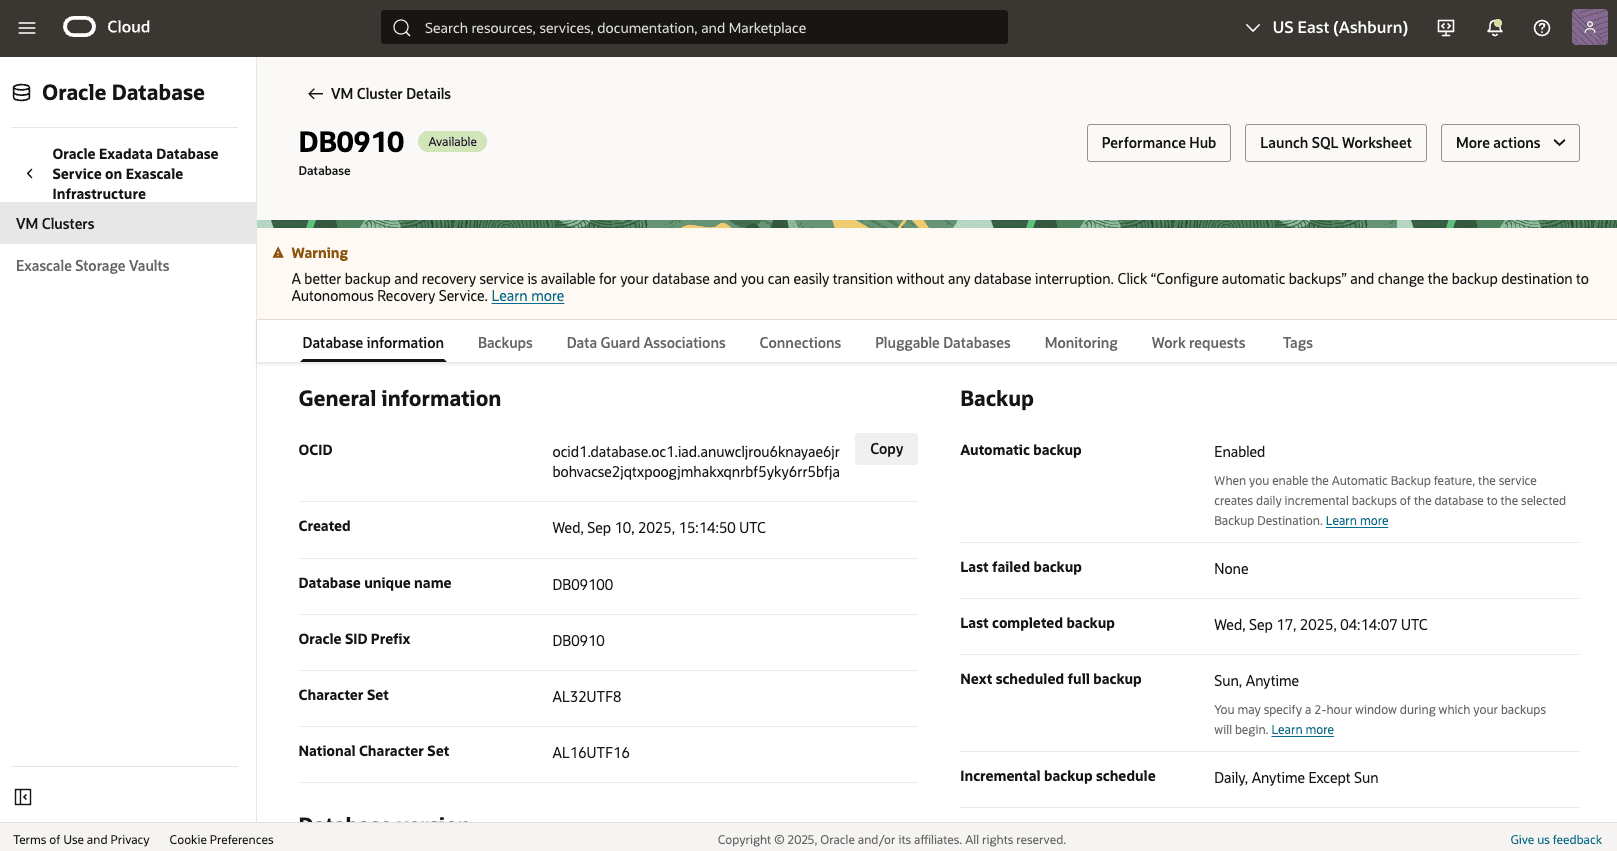
Task: Open the help question mark menu
Action: [x=1542, y=28]
